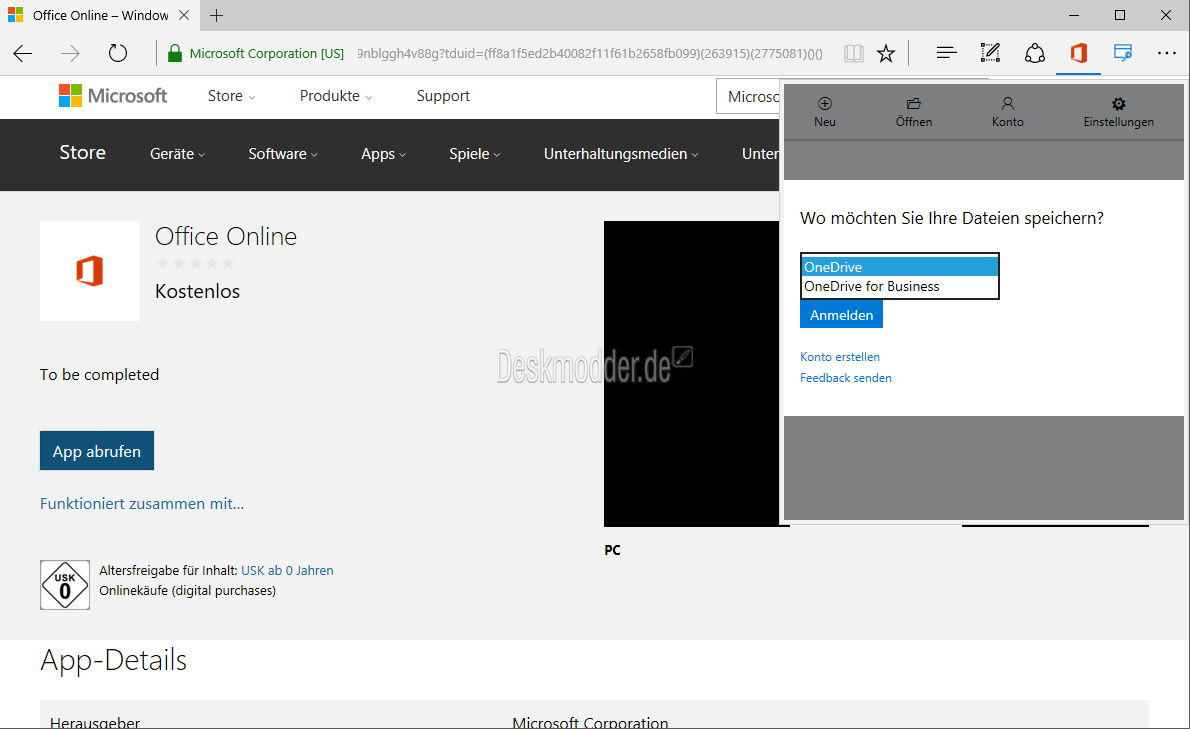Click the USK 0 rating badge

coord(65,585)
